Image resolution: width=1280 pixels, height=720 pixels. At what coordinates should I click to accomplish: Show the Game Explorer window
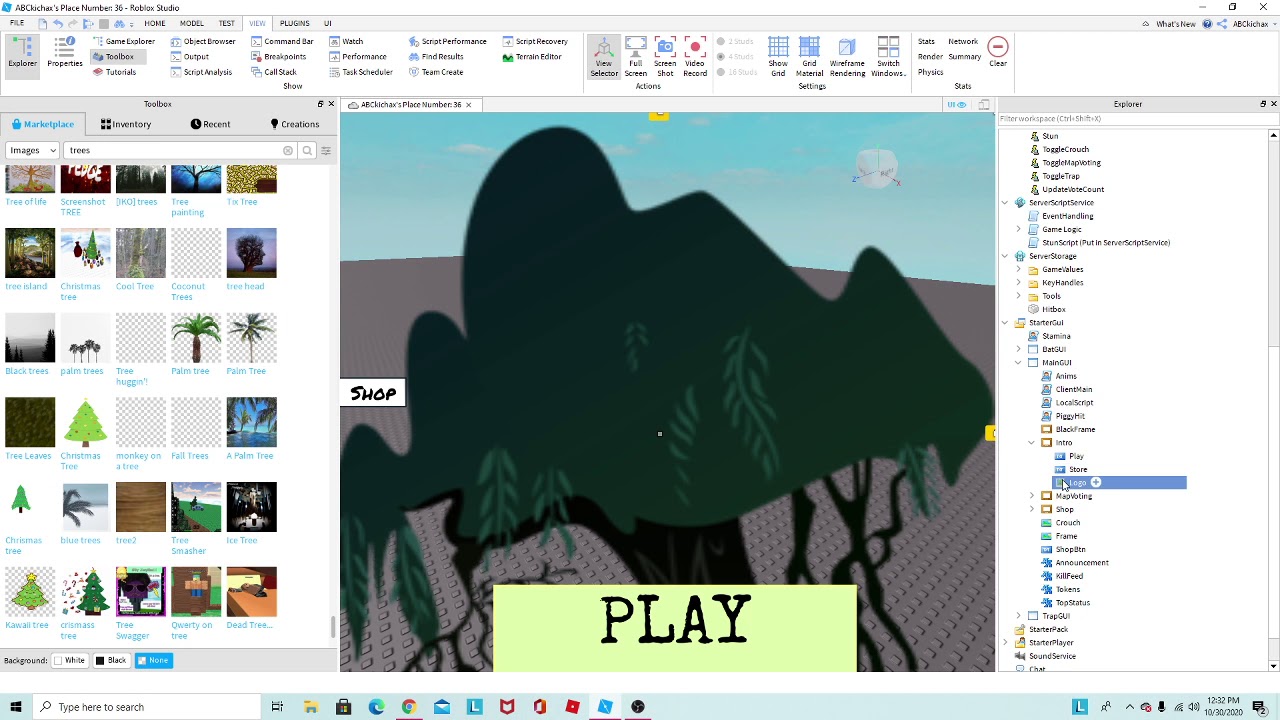[123, 41]
